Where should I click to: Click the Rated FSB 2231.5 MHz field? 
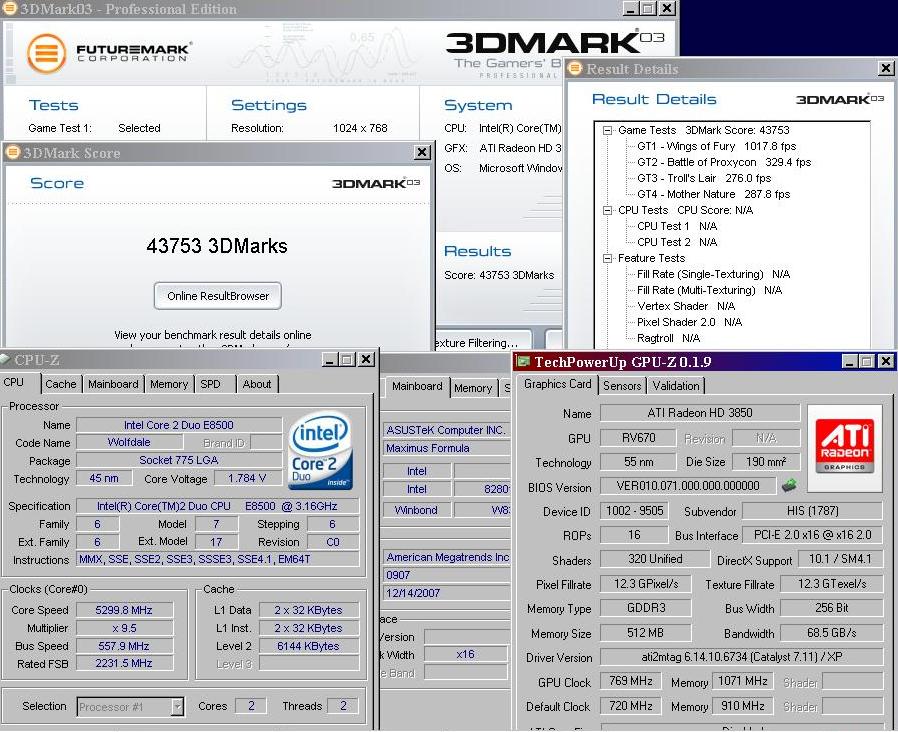tap(124, 663)
